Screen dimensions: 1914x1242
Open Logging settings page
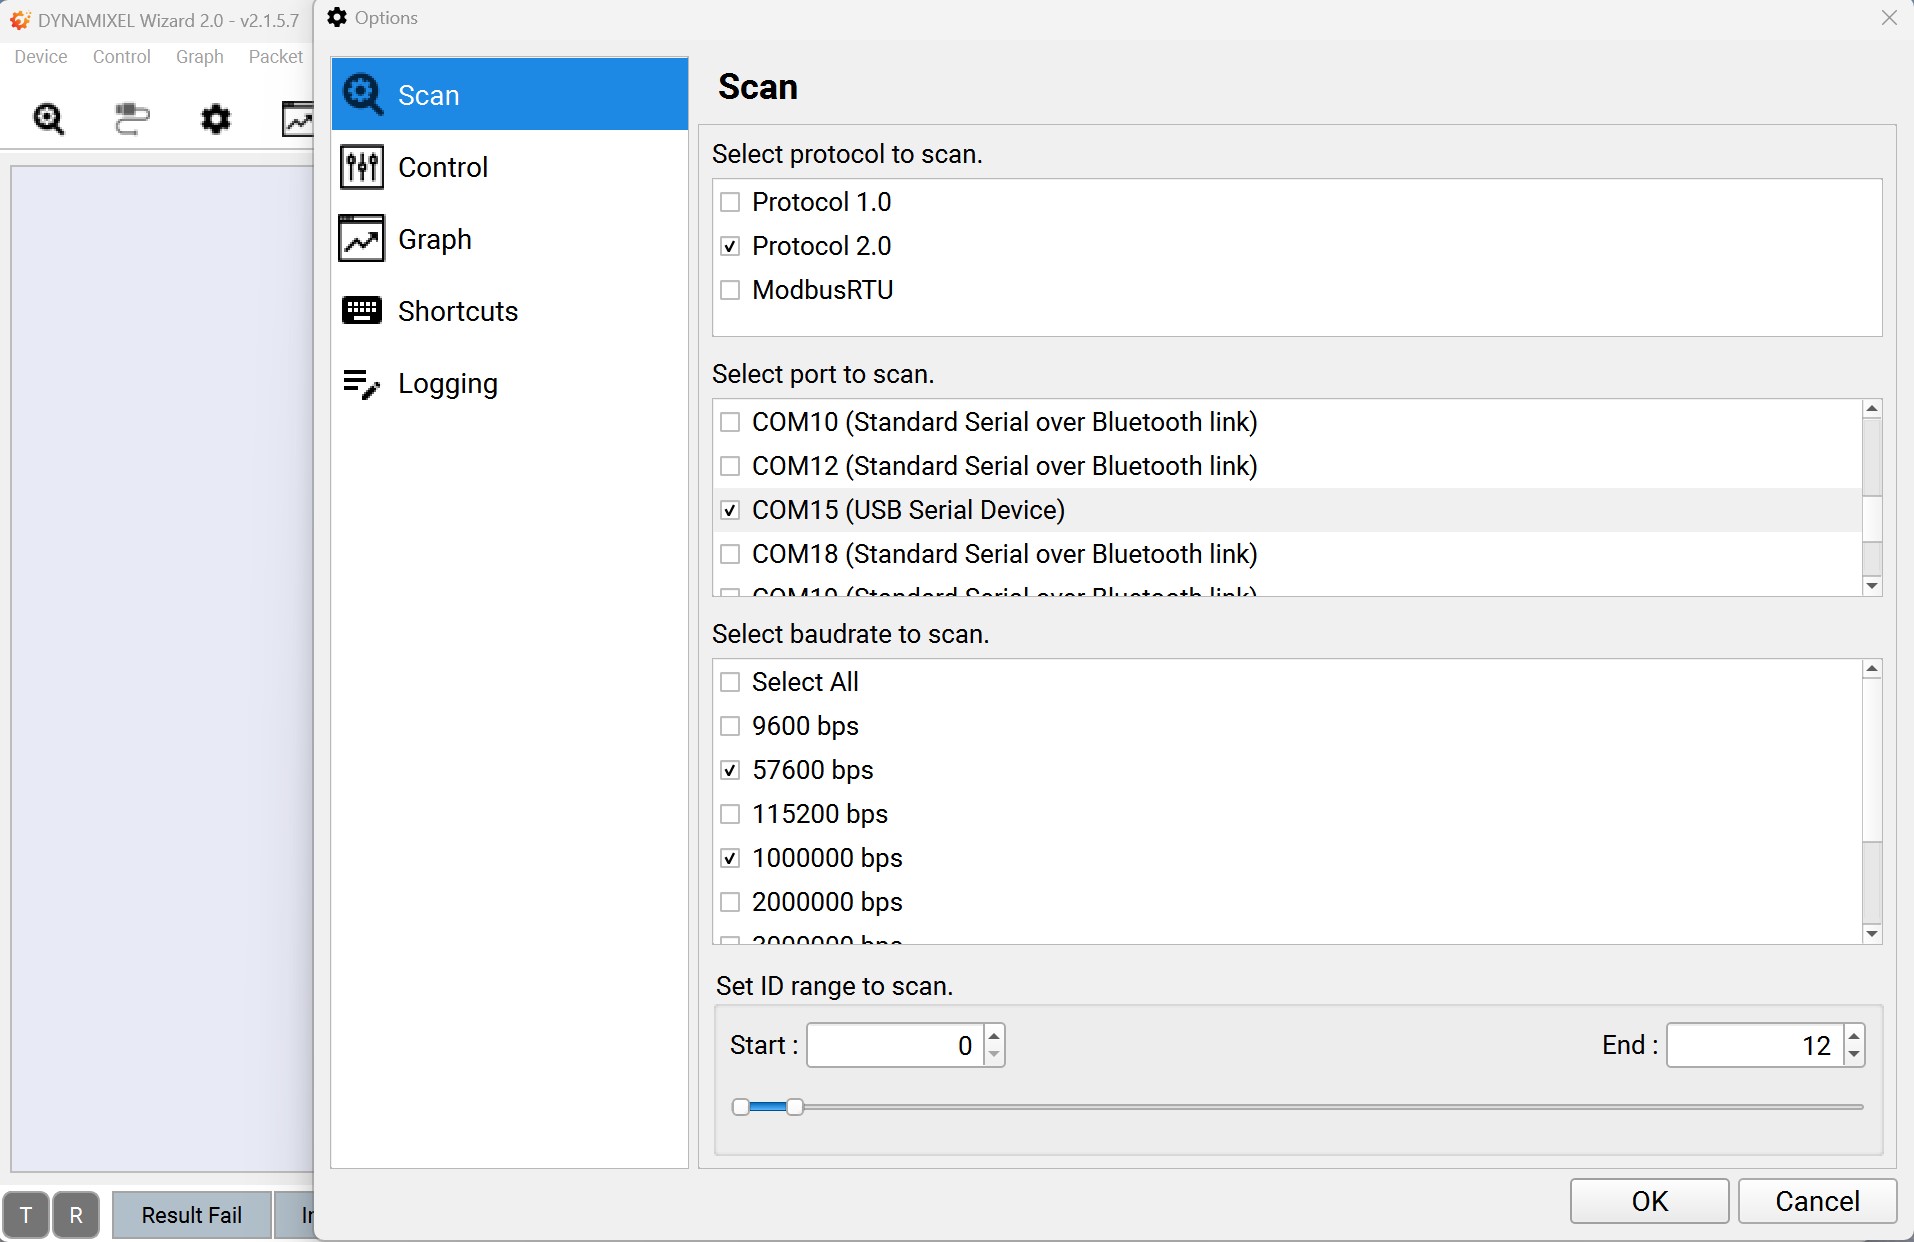[510, 383]
